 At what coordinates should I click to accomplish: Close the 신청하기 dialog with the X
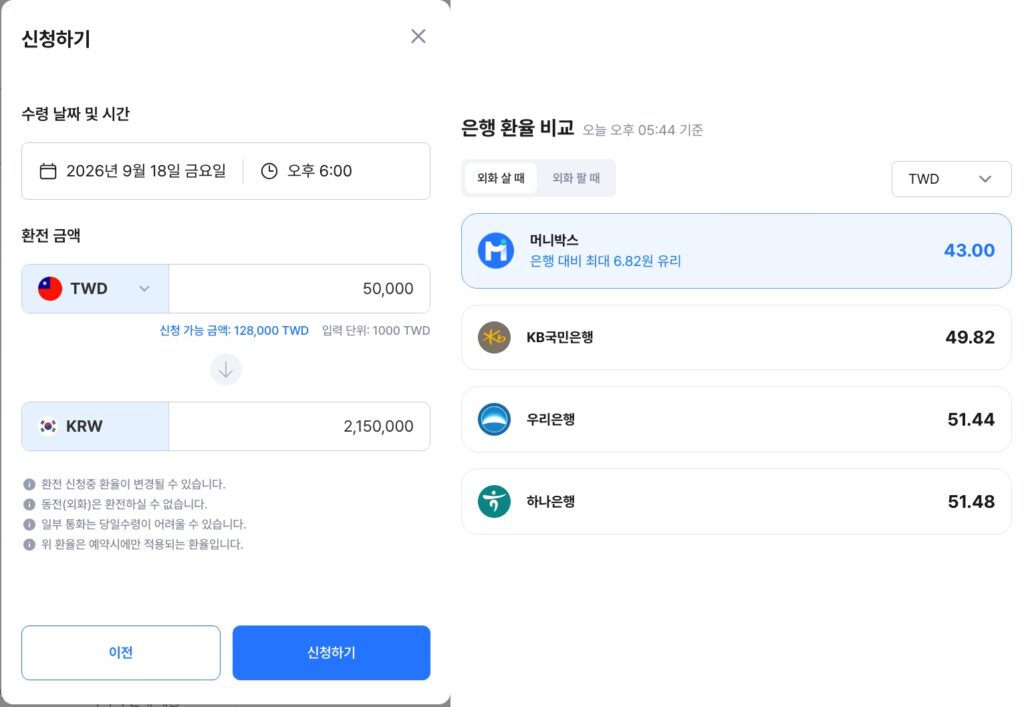(418, 36)
